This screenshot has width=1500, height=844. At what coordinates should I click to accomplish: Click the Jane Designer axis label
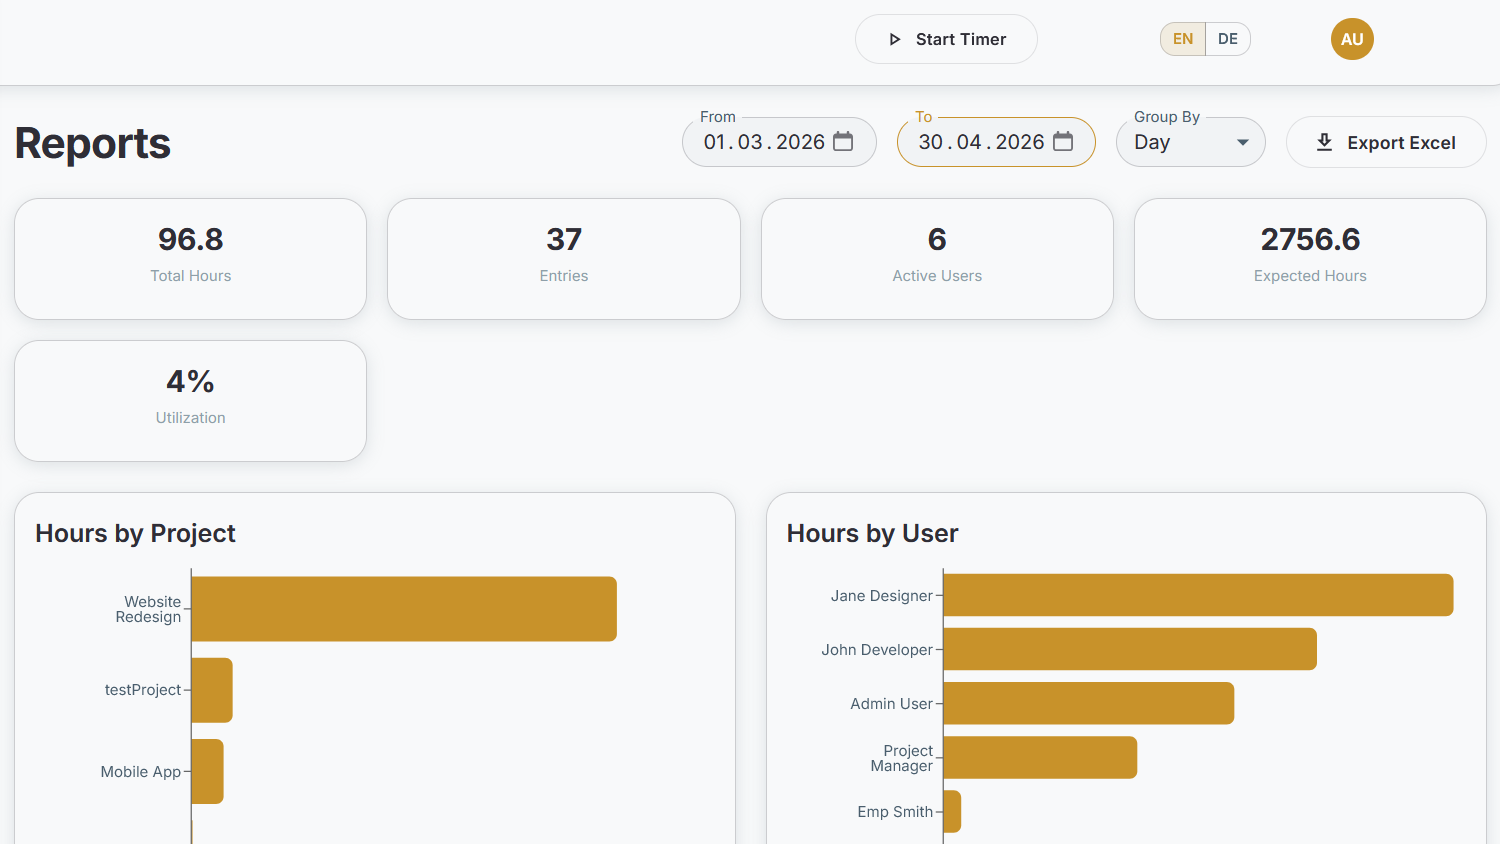[x=882, y=596]
